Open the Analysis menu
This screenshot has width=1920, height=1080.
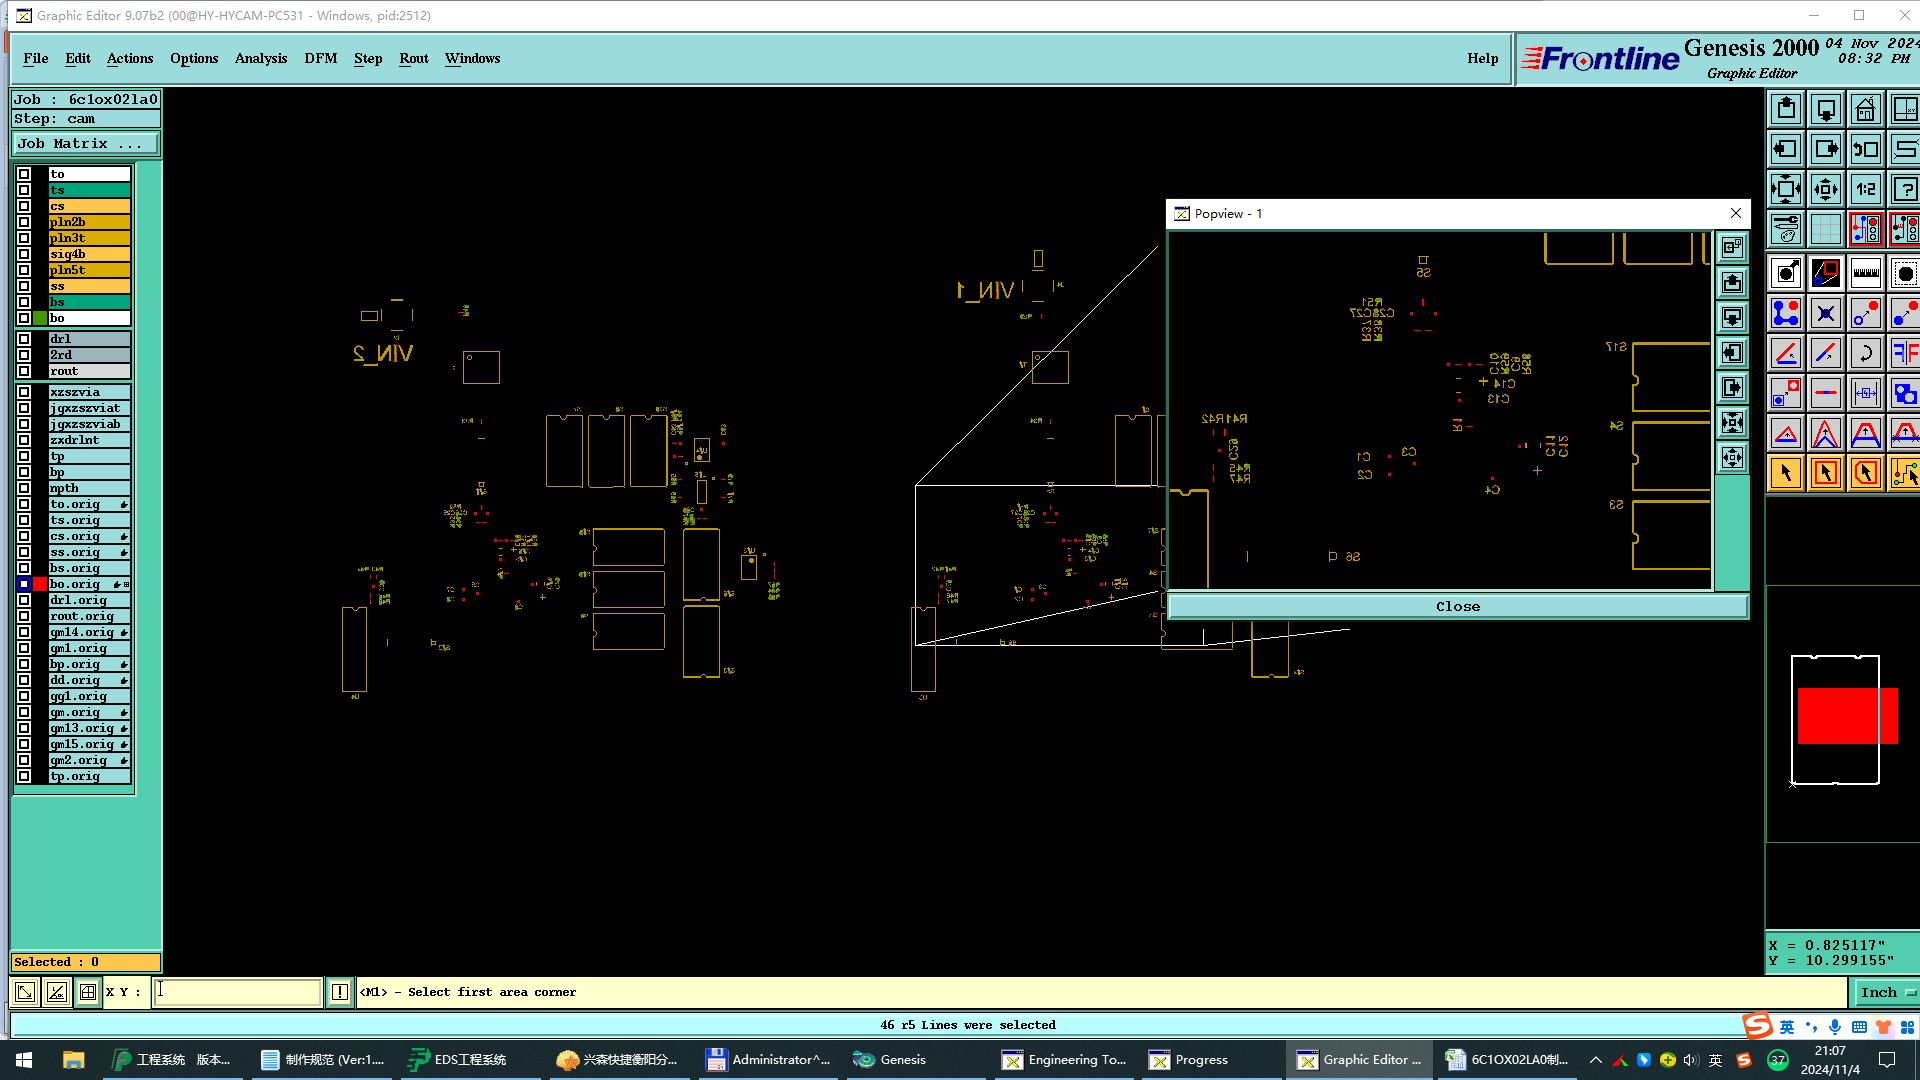click(260, 58)
